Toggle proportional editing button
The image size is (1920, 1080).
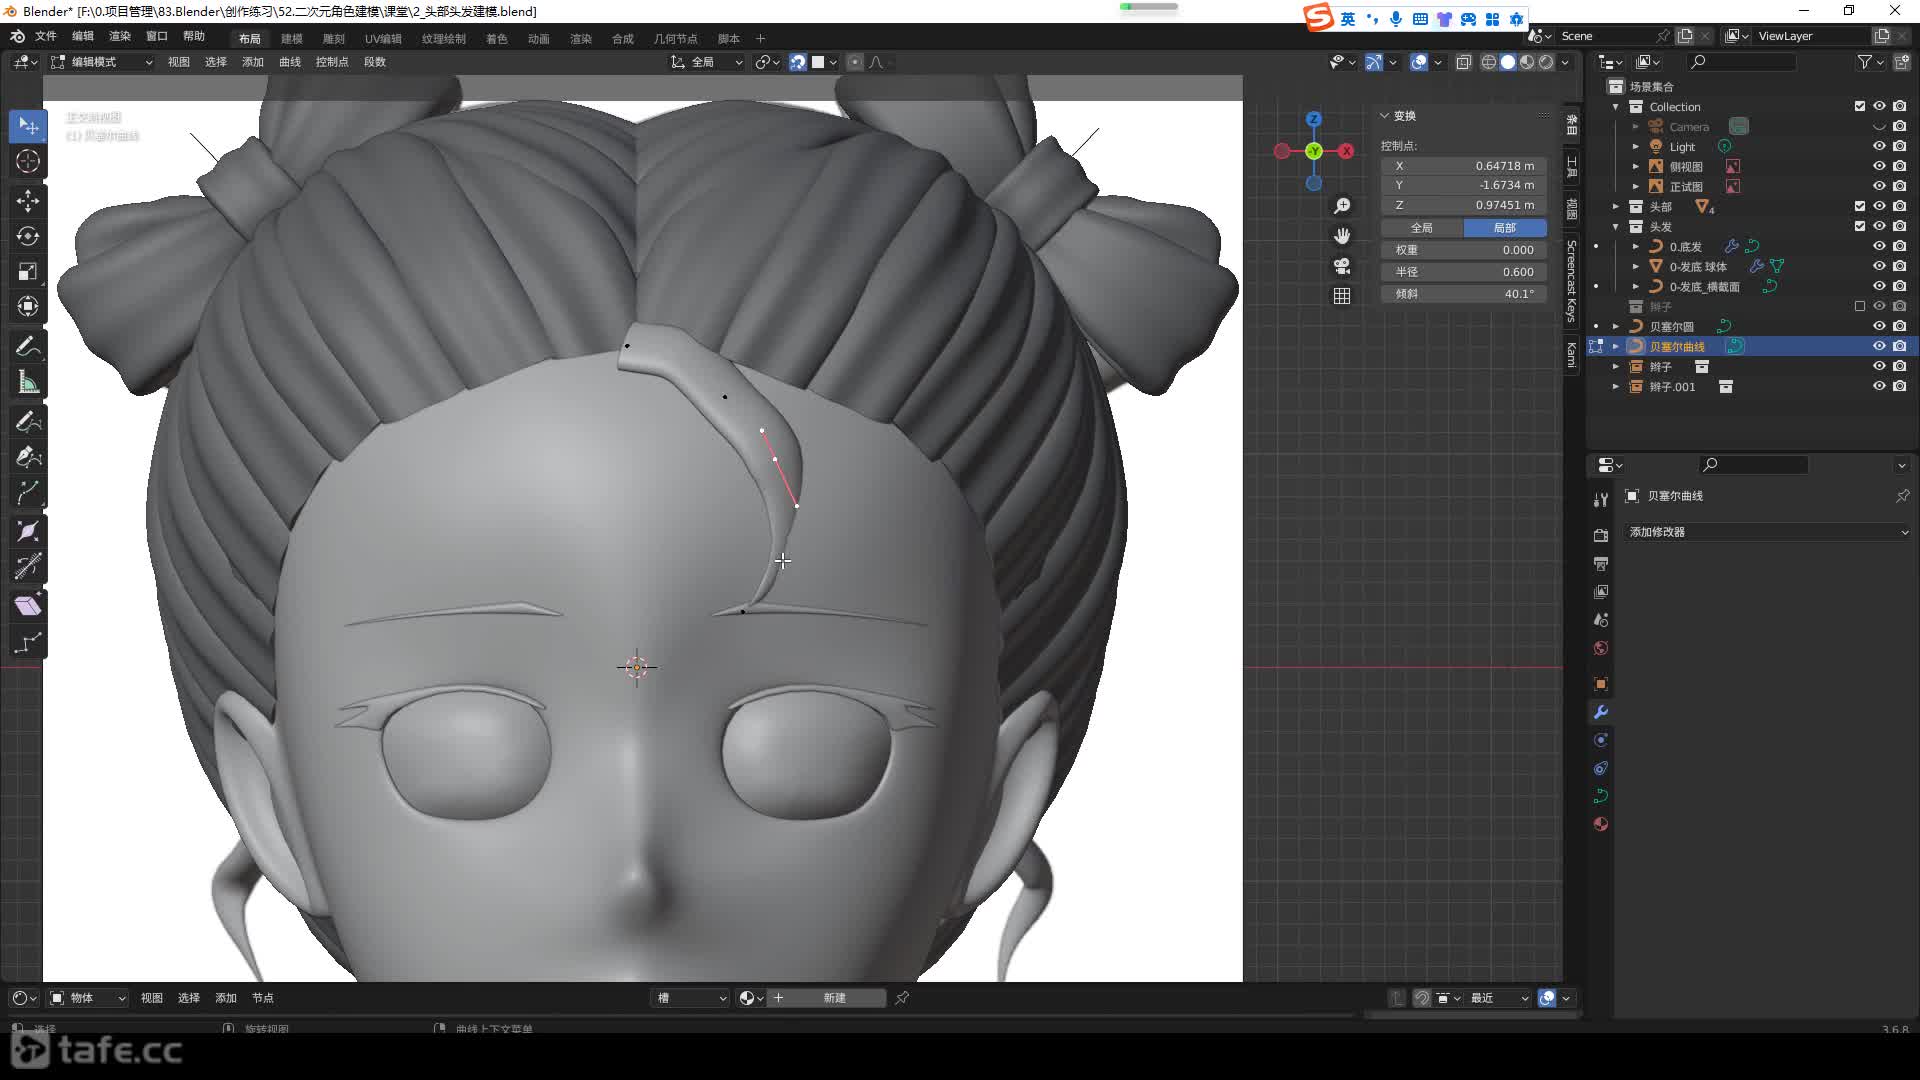click(855, 62)
